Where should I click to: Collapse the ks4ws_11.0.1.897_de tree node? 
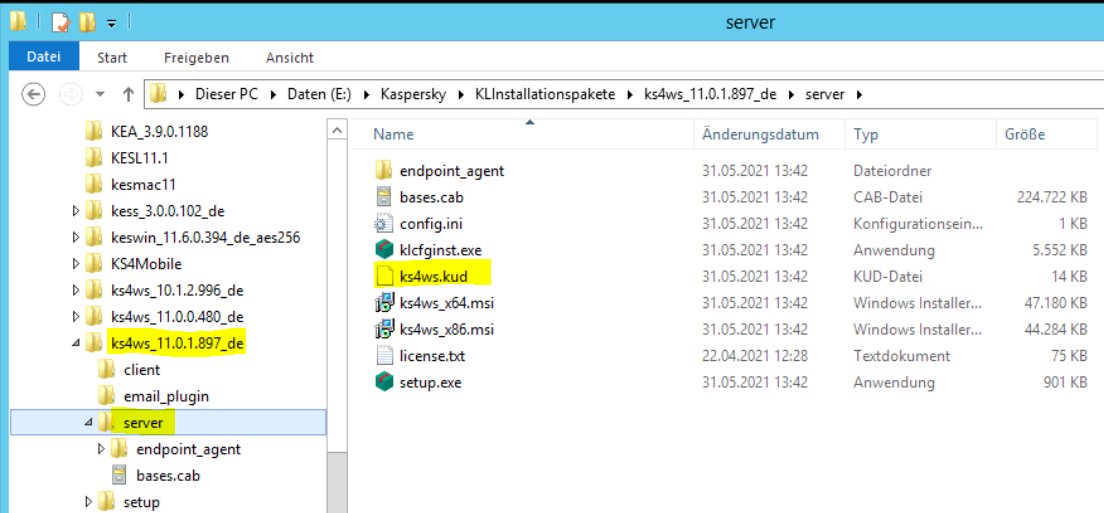point(76,343)
